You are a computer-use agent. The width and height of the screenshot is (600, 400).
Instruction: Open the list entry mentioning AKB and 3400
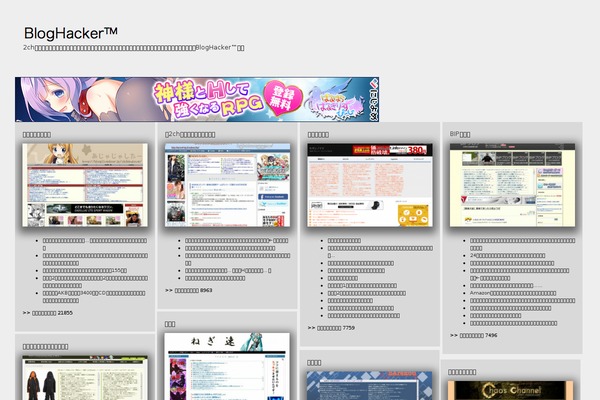point(94,297)
